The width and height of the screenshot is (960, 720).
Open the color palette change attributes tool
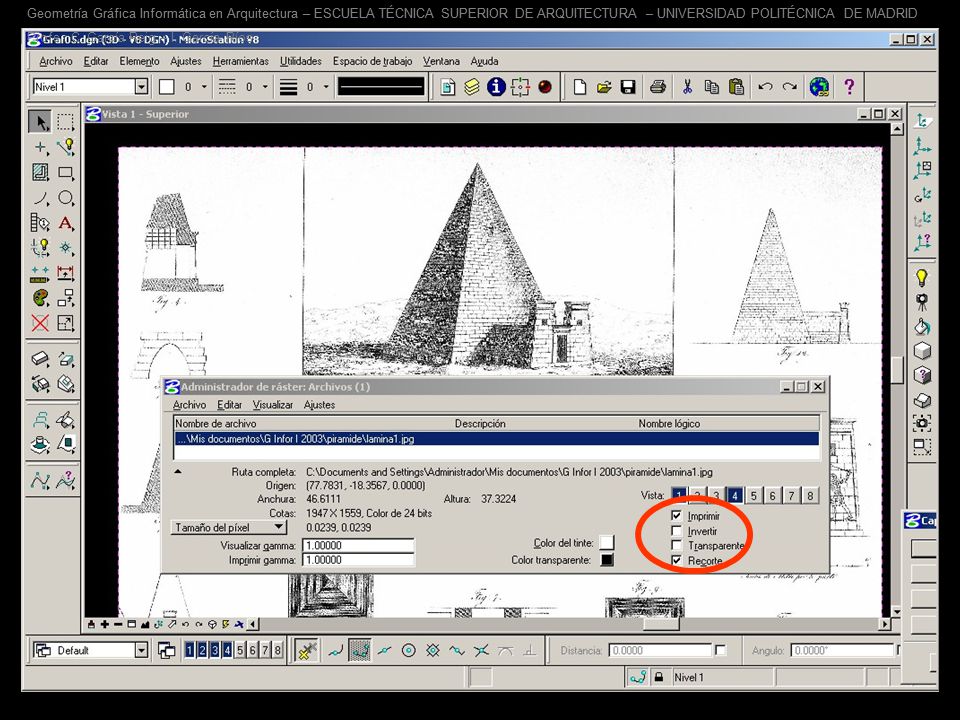pyautogui.click(x=40, y=298)
